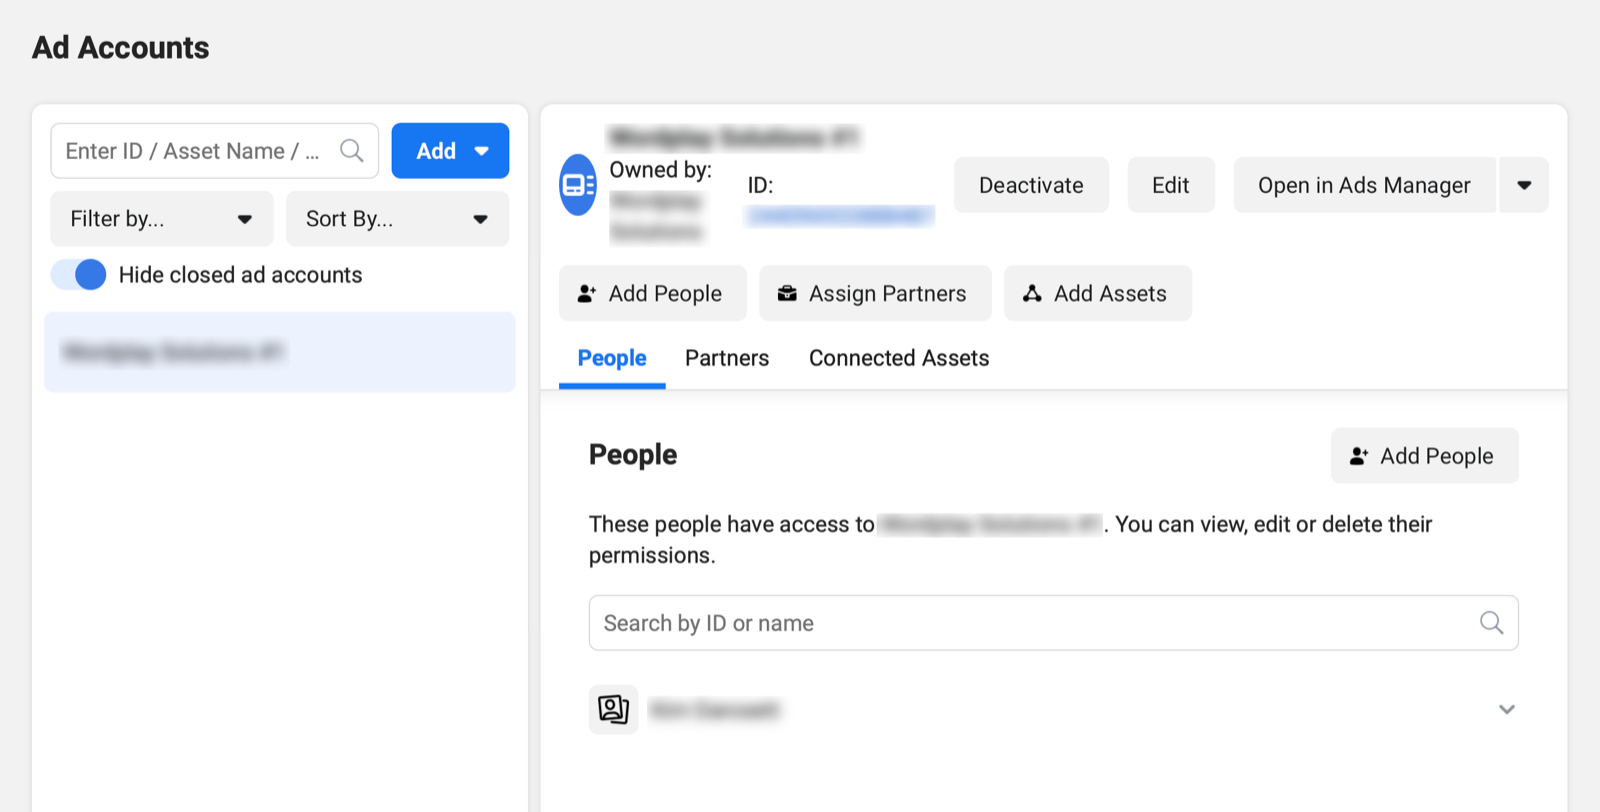The image size is (1600, 812).
Task: Open in Ads Manager
Action: point(1363,185)
